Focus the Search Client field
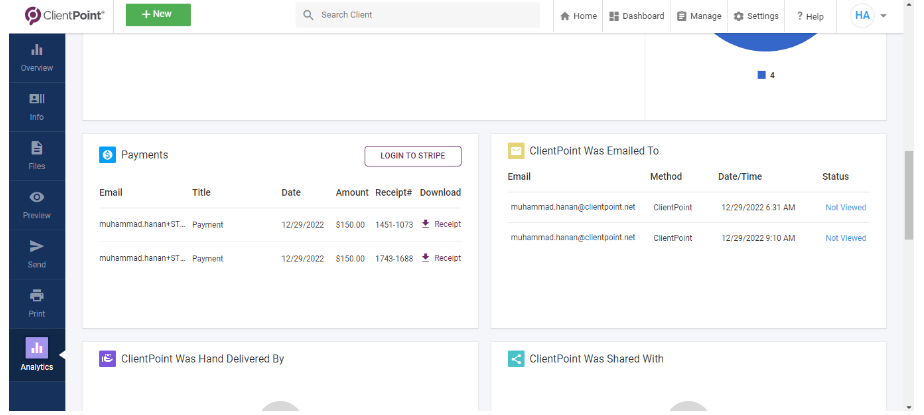The height and width of the screenshot is (415, 924). coord(418,15)
